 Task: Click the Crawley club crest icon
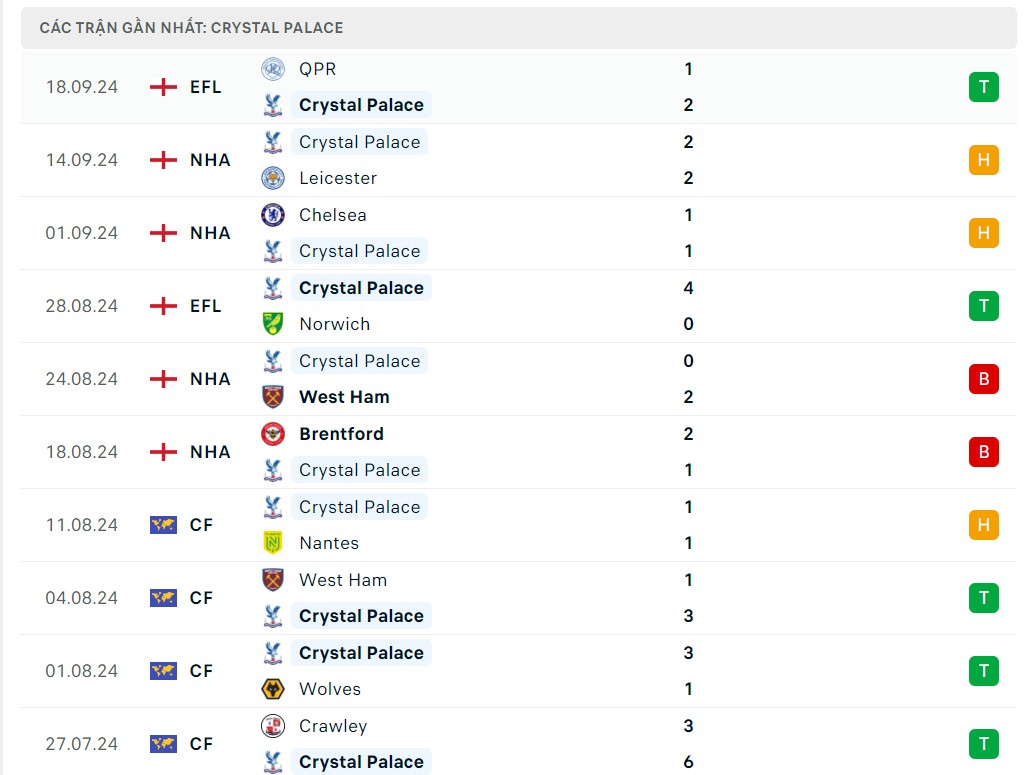pyautogui.click(x=272, y=726)
